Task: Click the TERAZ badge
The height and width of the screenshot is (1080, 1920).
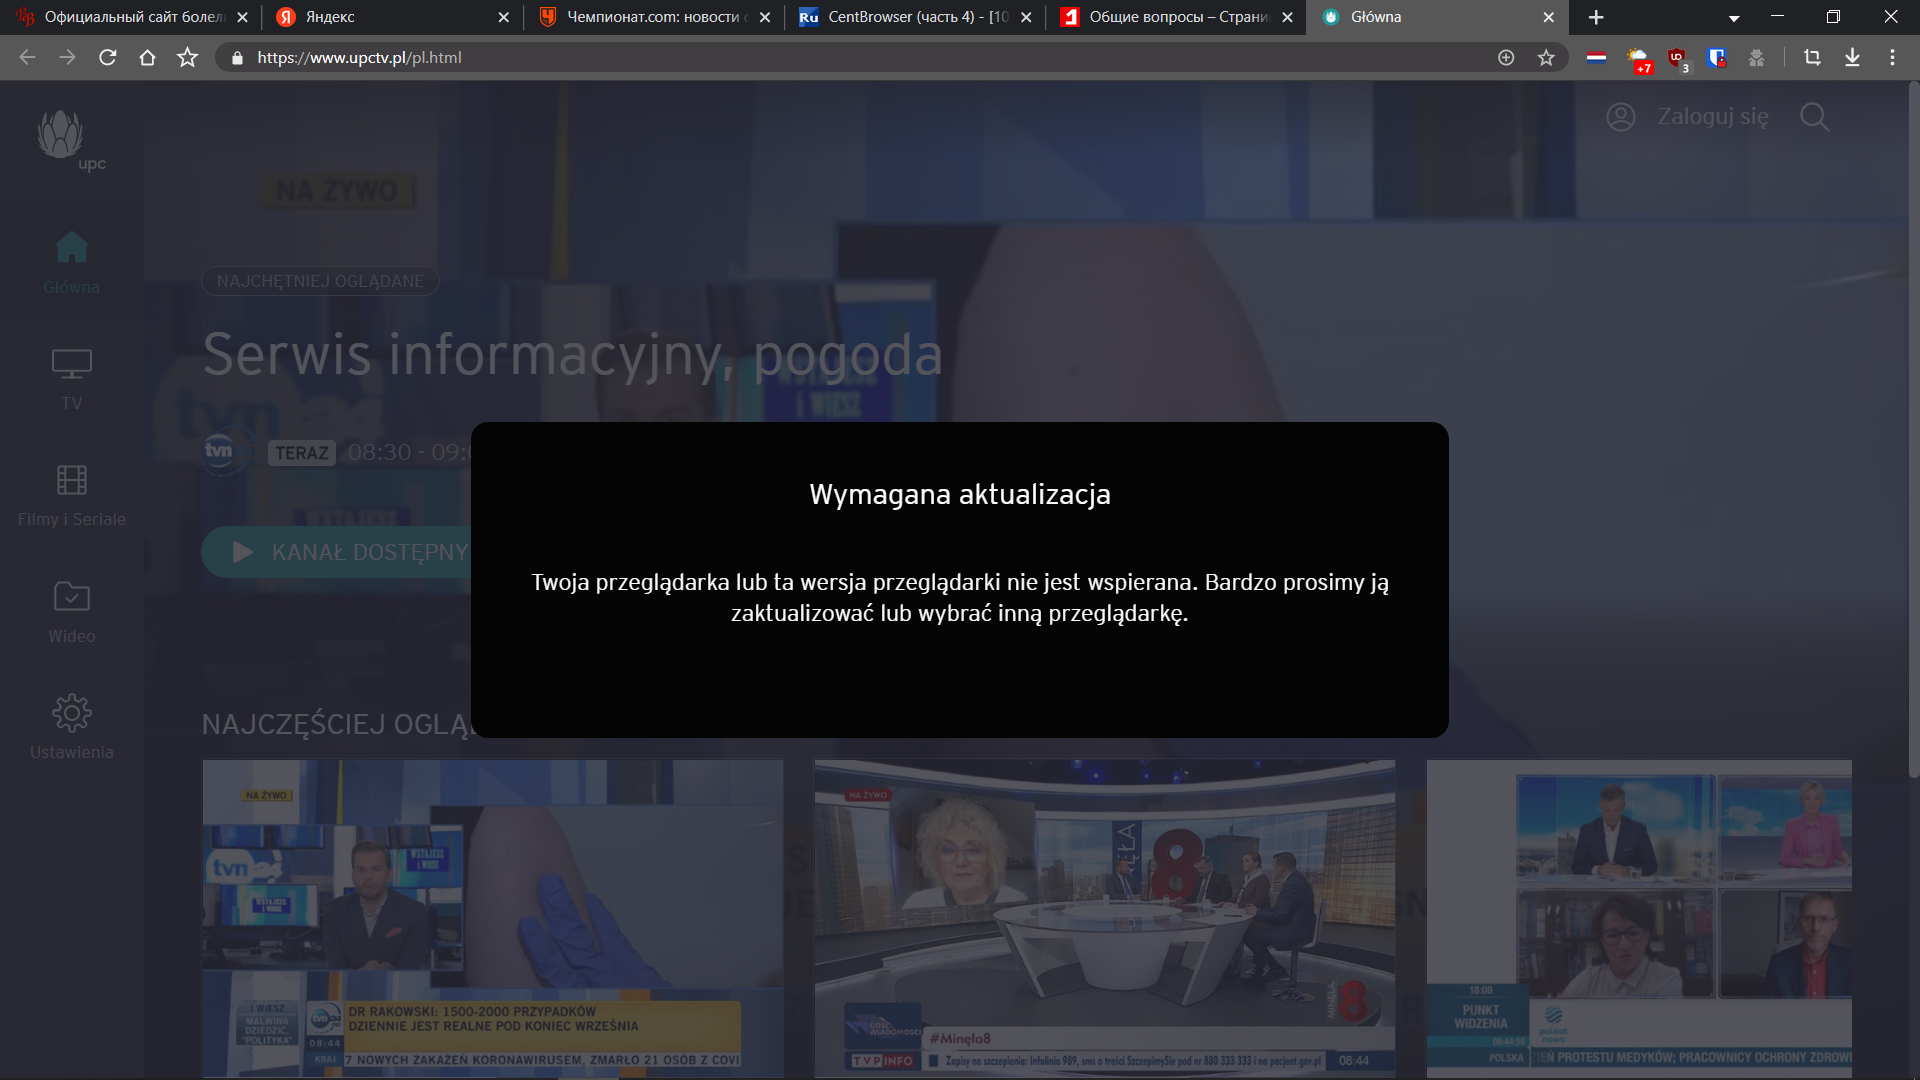Action: pyautogui.click(x=301, y=453)
